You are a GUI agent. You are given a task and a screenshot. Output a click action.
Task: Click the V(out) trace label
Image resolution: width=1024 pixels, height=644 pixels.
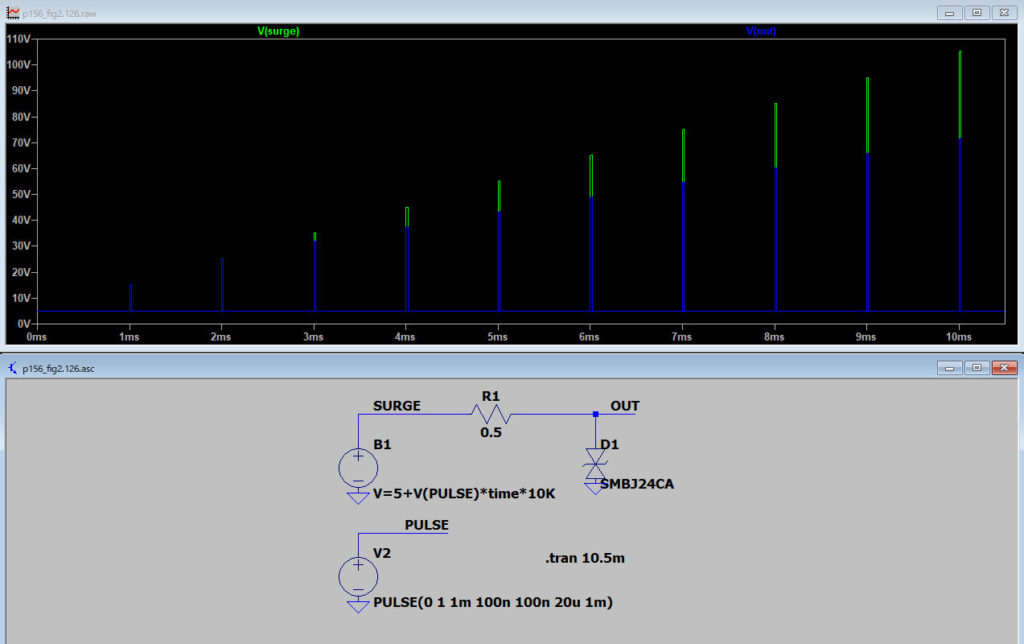761,31
